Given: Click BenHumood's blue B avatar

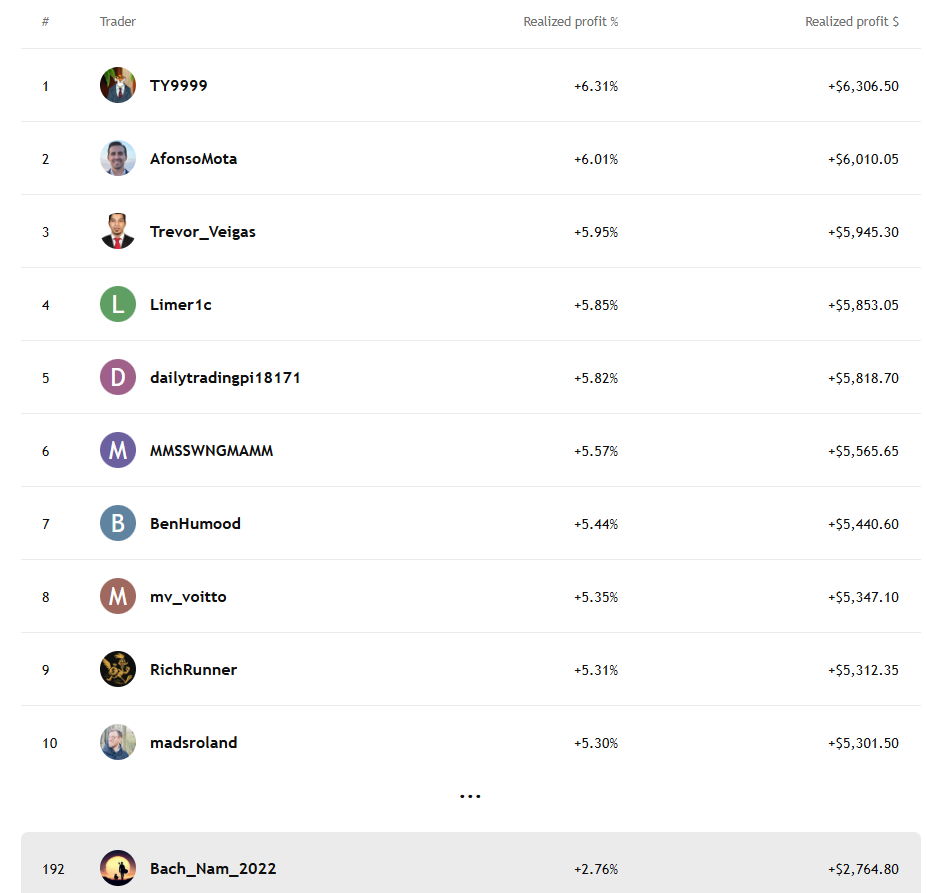Looking at the screenshot, I should click(118, 523).
